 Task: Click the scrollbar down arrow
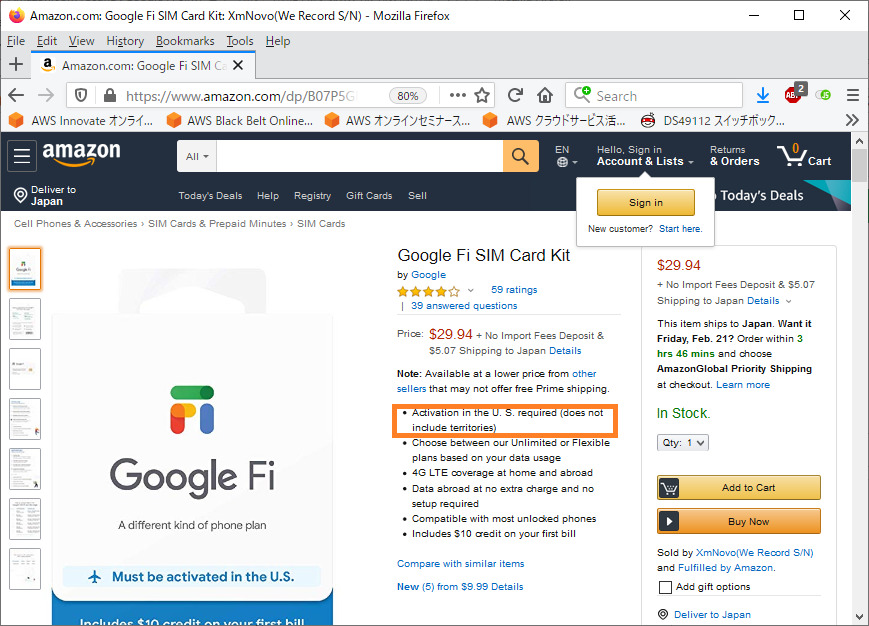click(860, 617)
